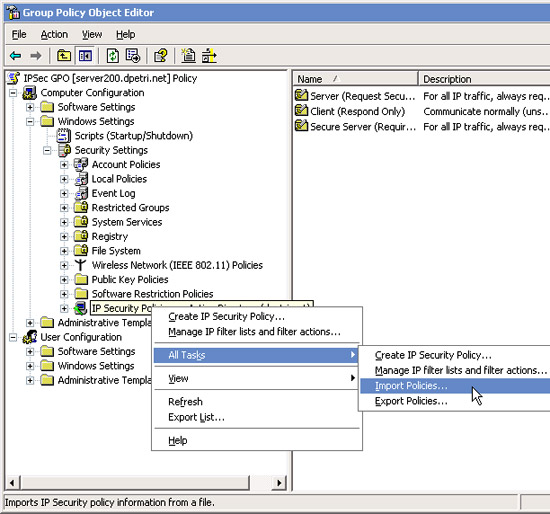Click the Manage IP filter lists toolbar icon

pos(209,56)
